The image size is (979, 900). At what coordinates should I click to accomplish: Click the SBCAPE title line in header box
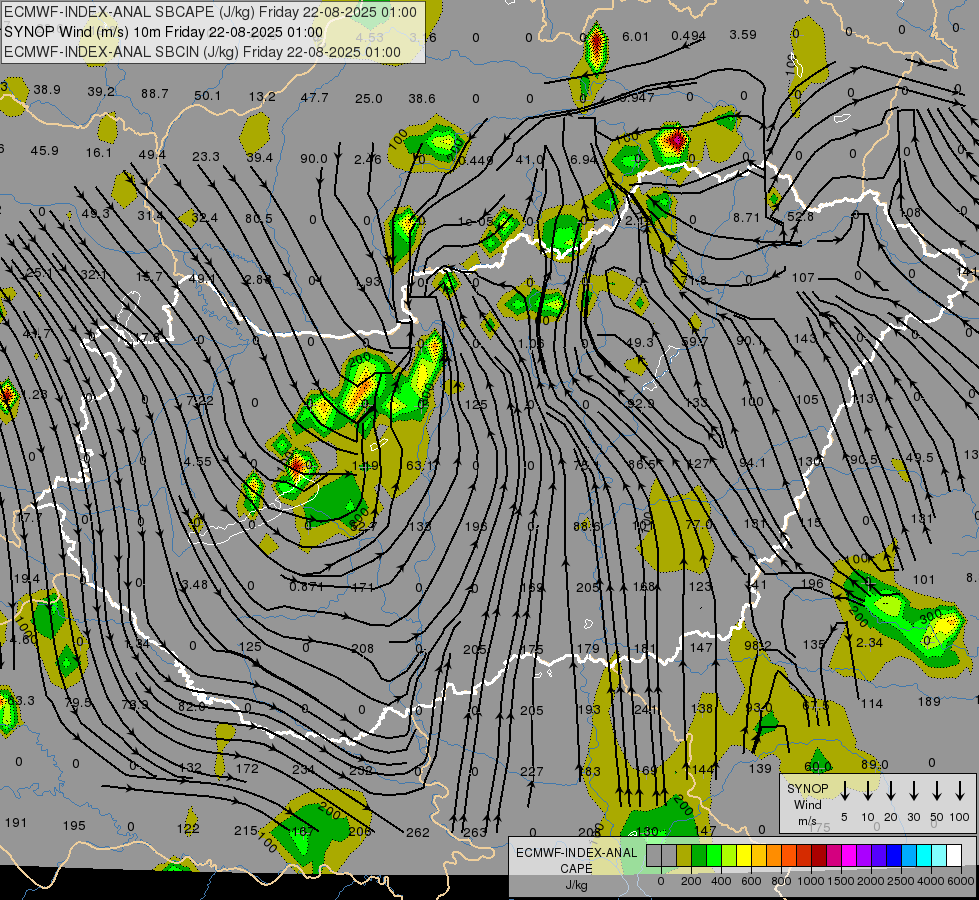(x=210, y=12)
